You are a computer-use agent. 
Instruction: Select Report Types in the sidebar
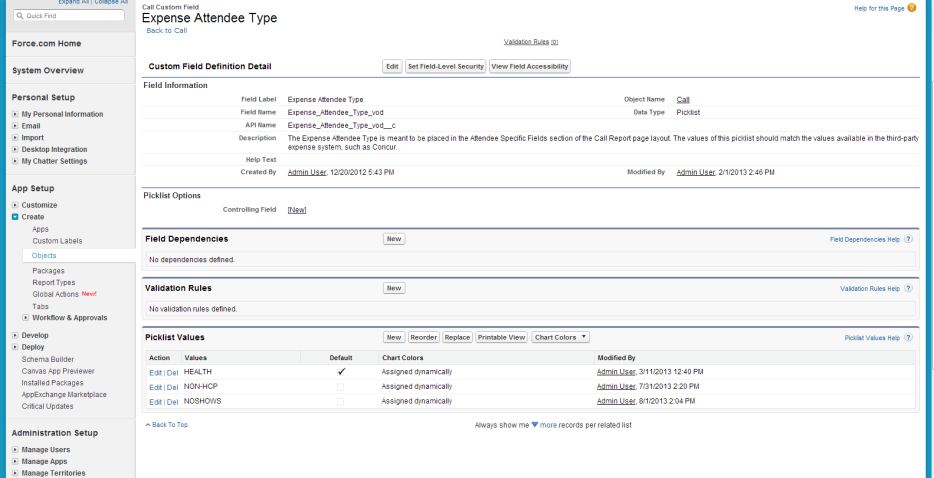[x=53, y=283]
